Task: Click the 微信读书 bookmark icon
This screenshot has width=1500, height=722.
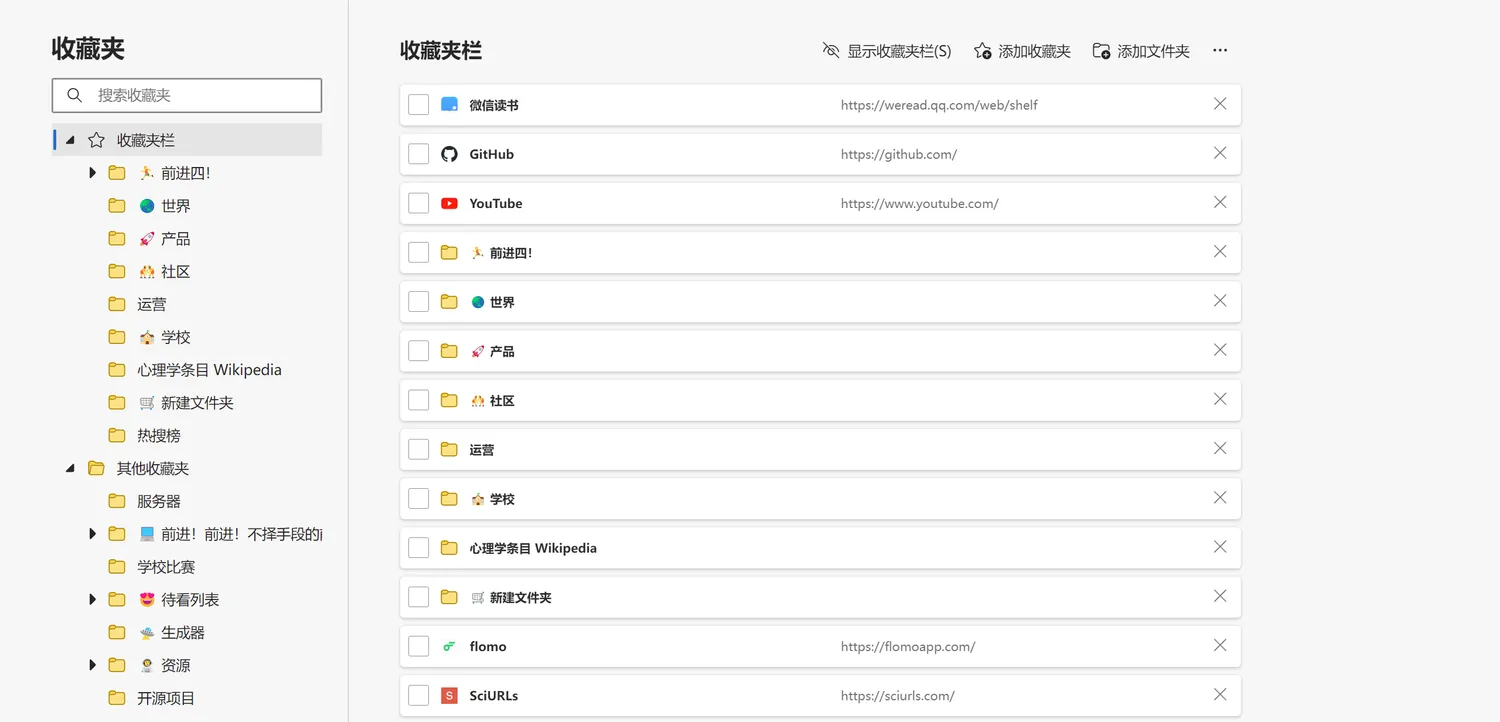Action: click(x=449, y=105)
